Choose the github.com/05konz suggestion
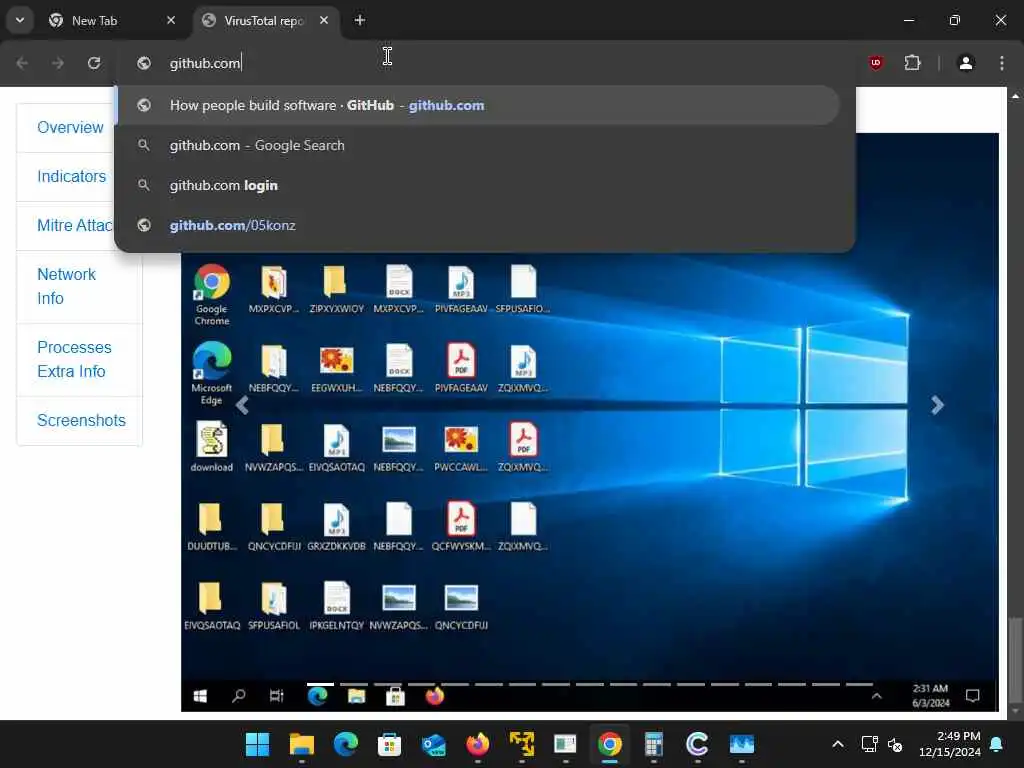The image size is (1024, 768). click(479, 225)
